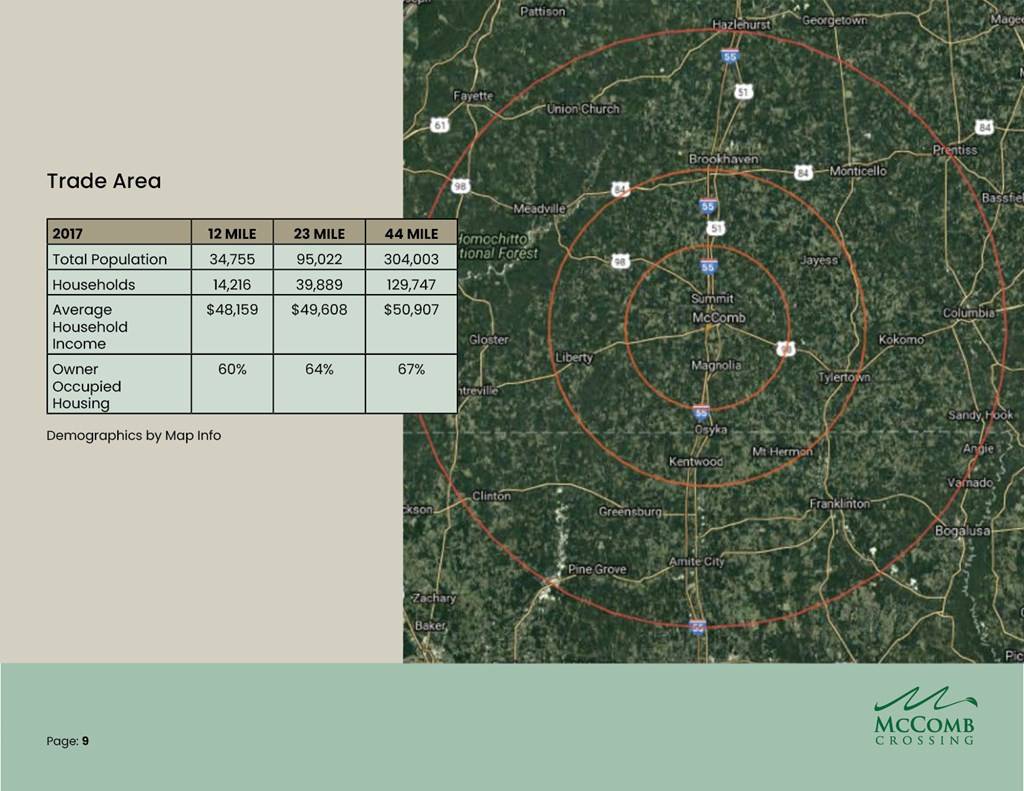Click the US 84 shield near Prentiss
Viewport: 1024px width, 791px height.
984,127
